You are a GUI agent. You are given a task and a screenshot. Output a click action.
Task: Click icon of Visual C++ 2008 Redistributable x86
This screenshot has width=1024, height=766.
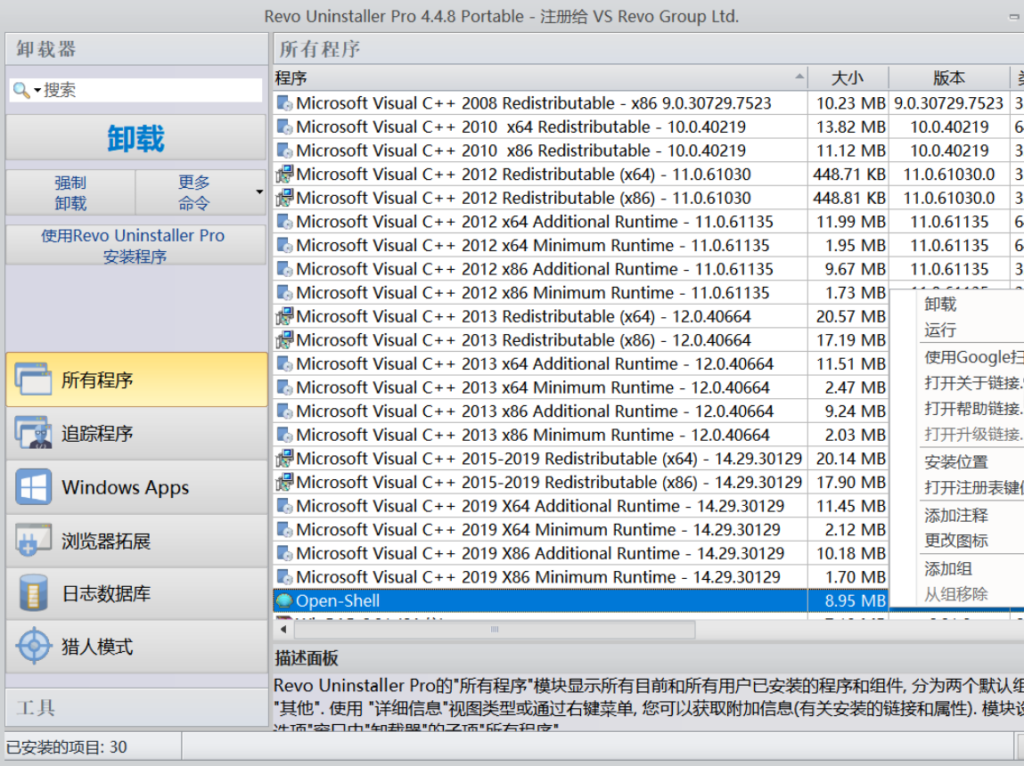tap(284, 103)
